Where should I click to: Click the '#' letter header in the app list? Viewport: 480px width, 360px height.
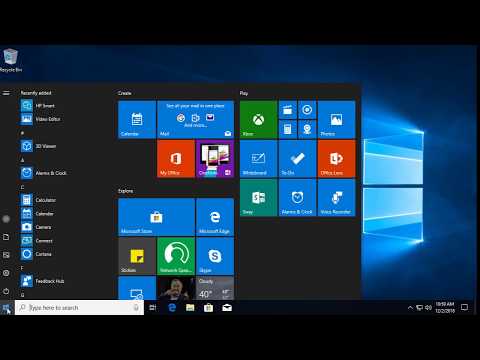(x=22, y=133)
